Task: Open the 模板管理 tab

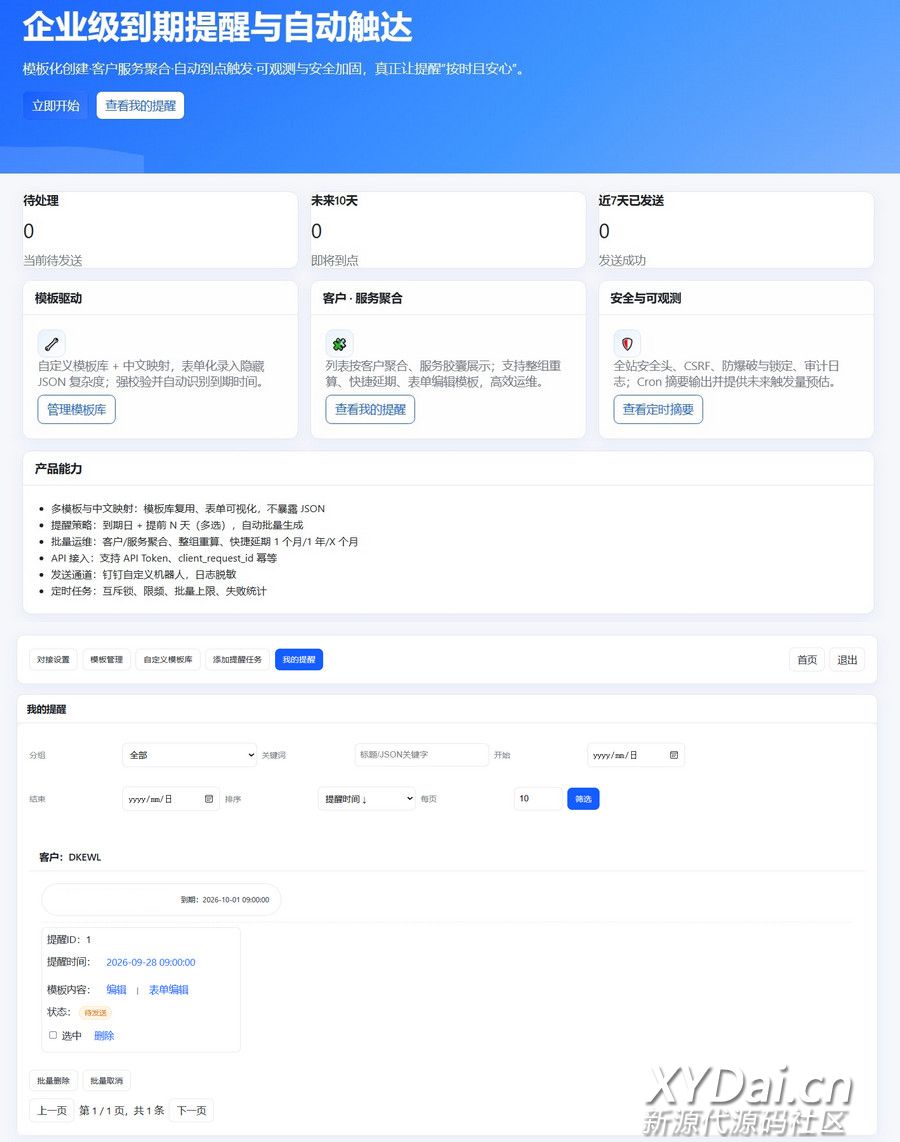Action: [107, 660]
